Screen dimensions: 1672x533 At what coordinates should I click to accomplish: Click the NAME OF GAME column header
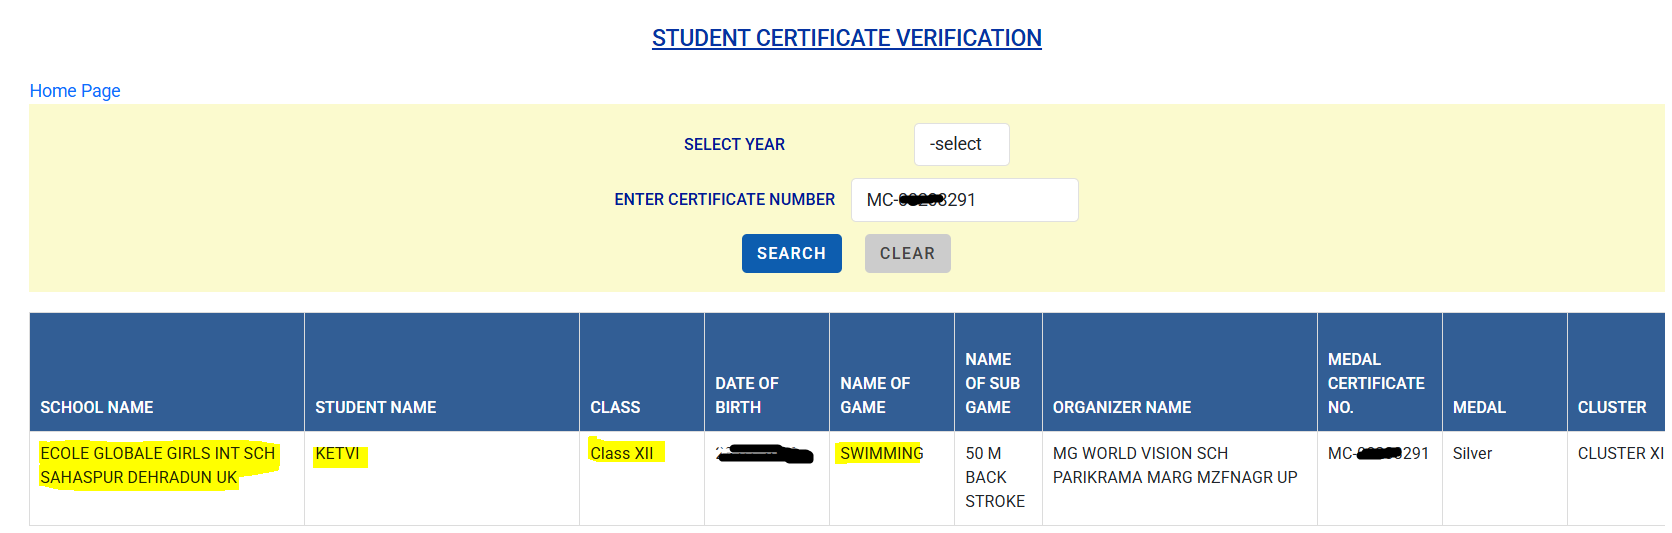892,372
